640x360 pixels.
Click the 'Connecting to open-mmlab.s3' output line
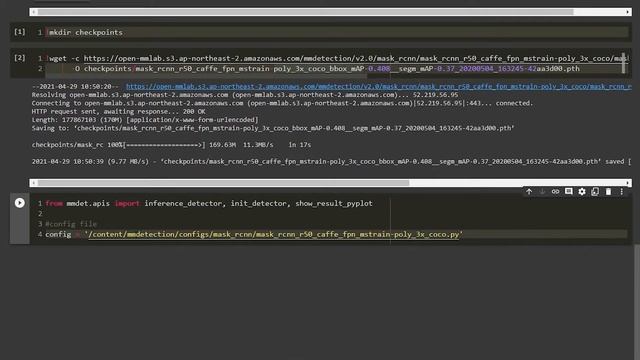(x=282, y=103)
